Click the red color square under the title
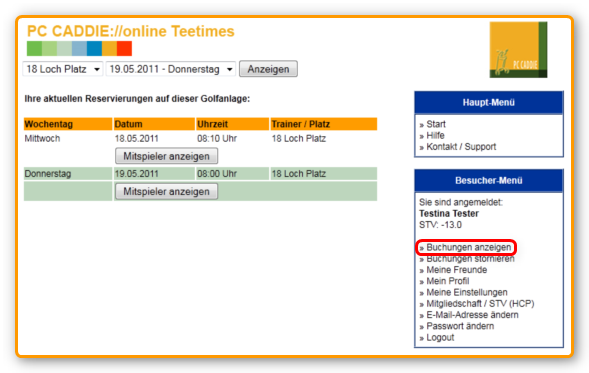 124,48
